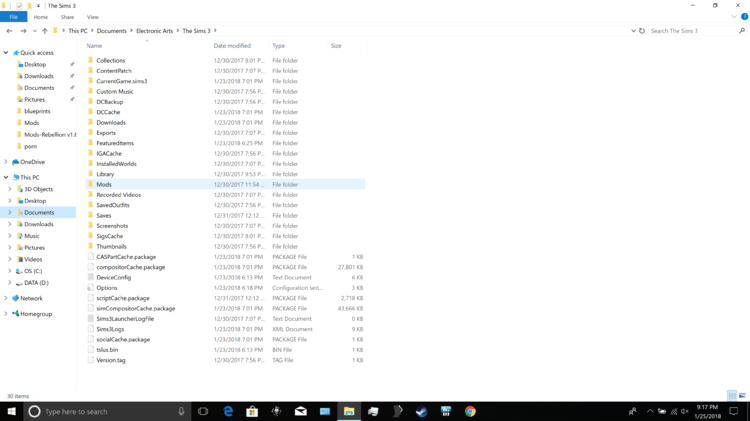Expand the Network tree node

6,298
